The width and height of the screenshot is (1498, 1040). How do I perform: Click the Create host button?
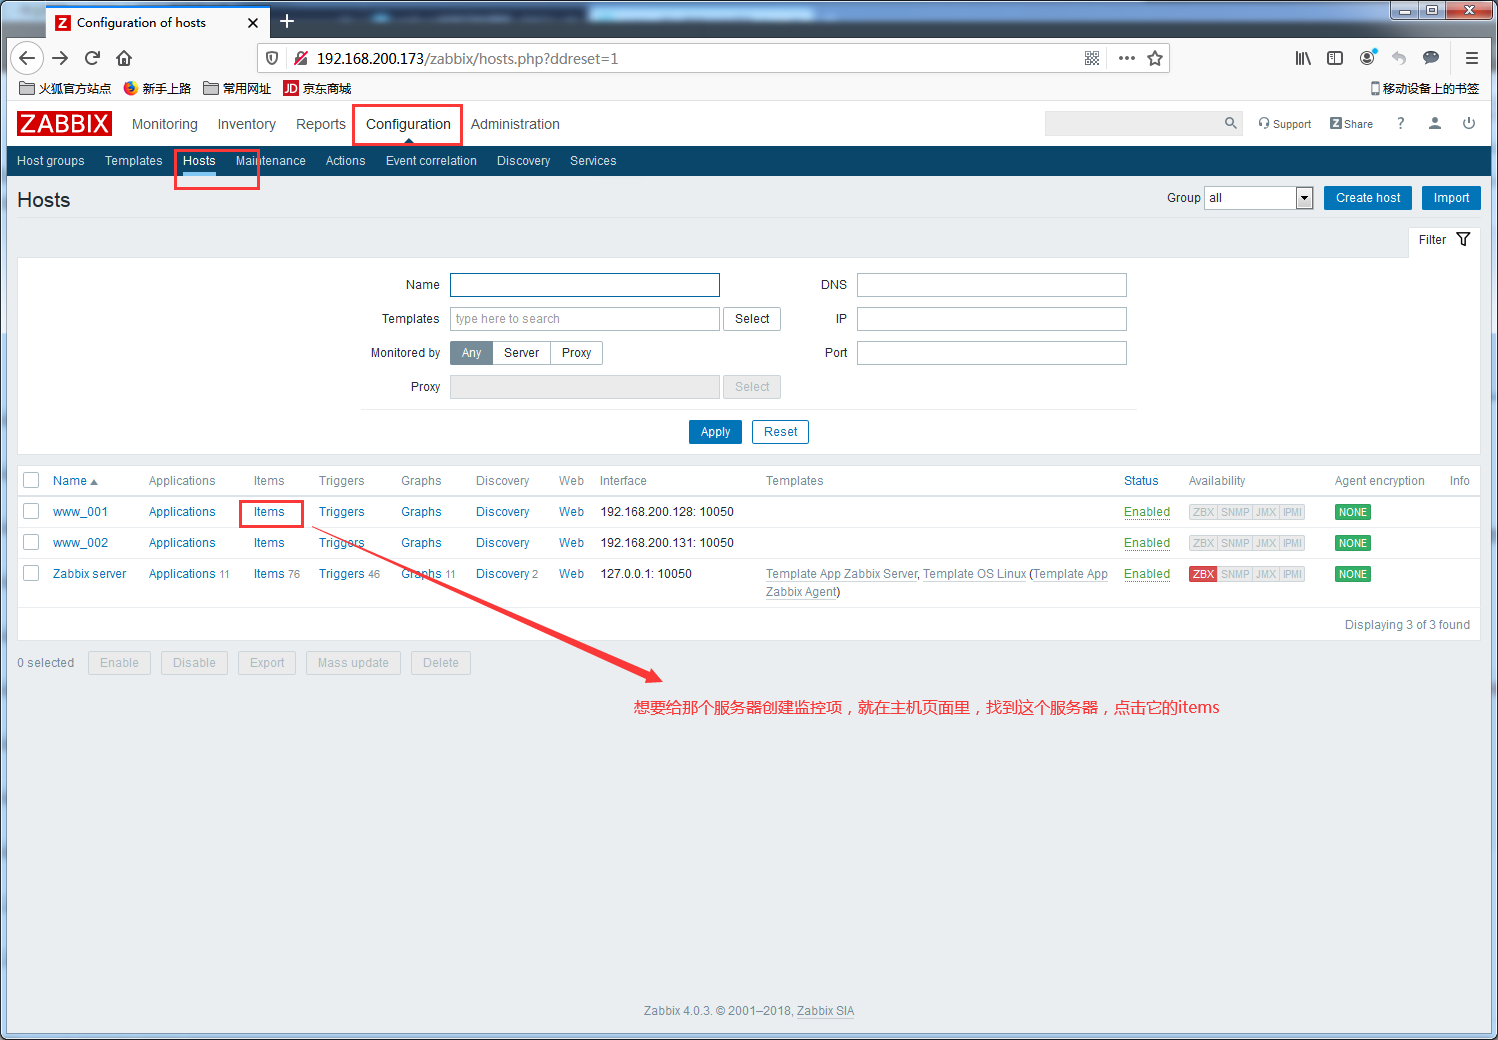(1368, 198)
